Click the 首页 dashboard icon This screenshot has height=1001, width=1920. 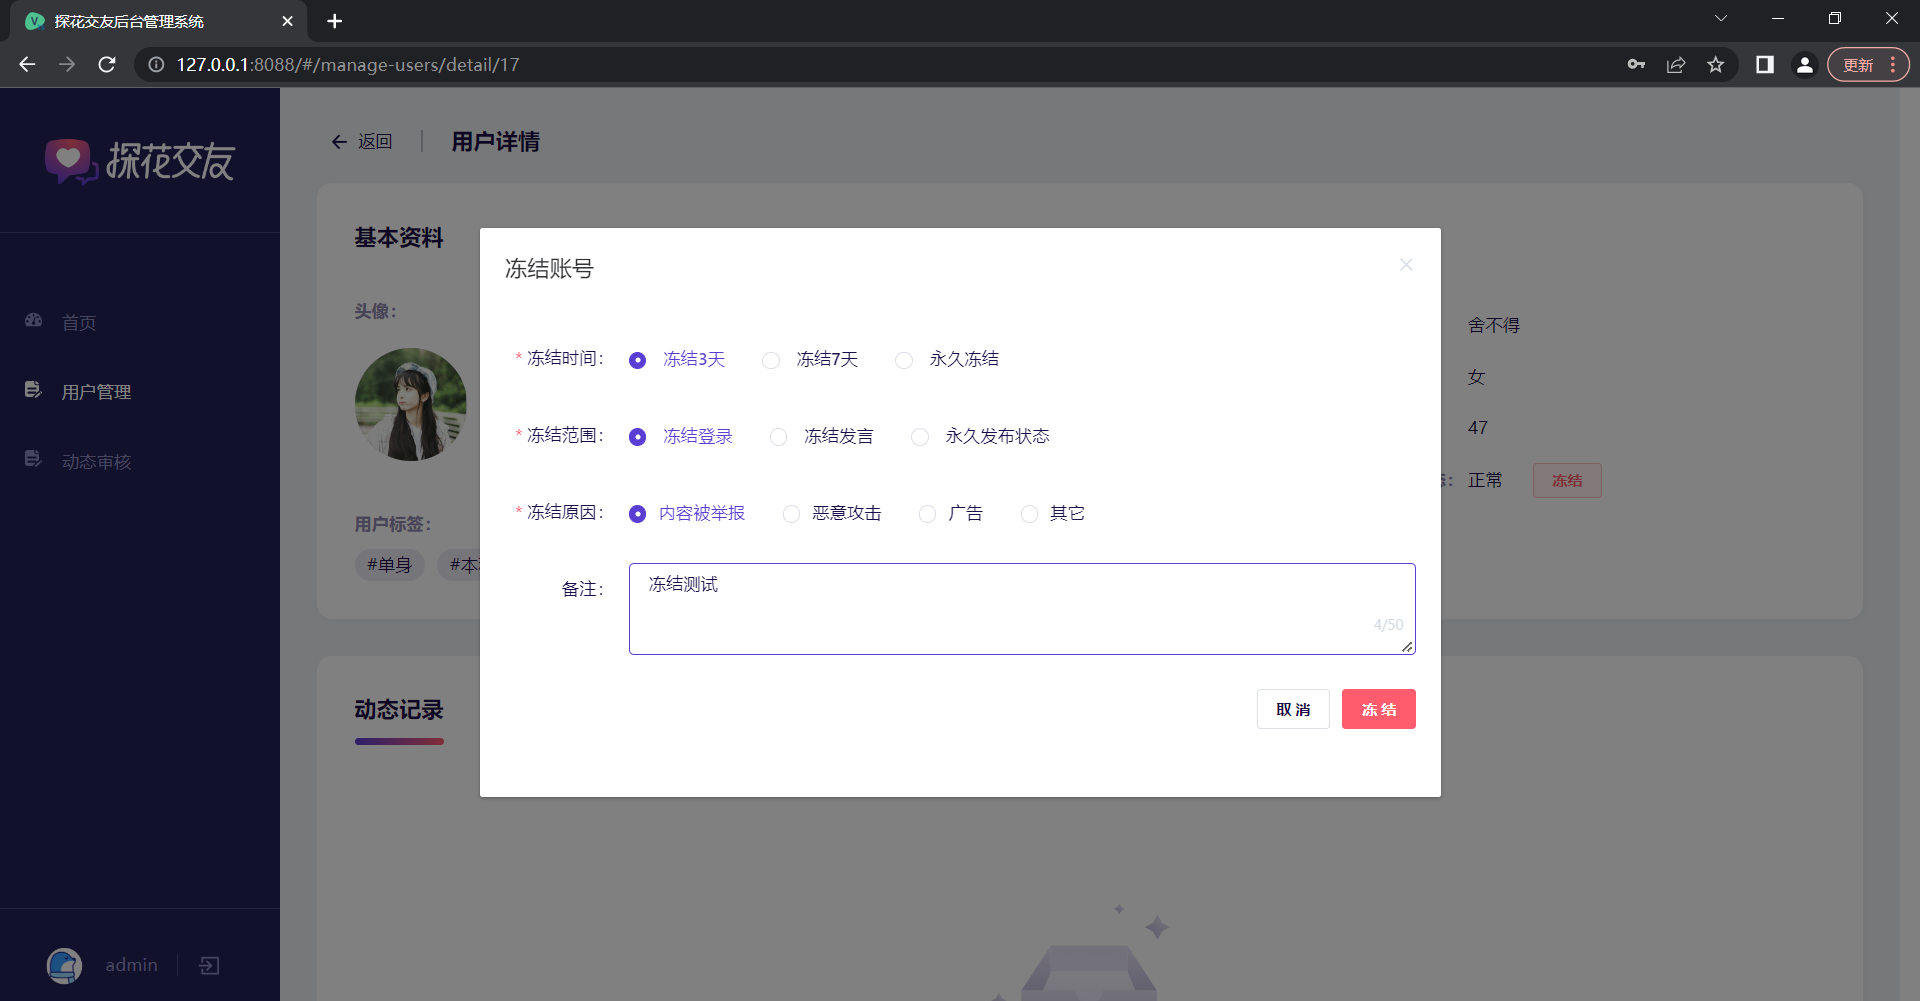click(x=34, y=321)
